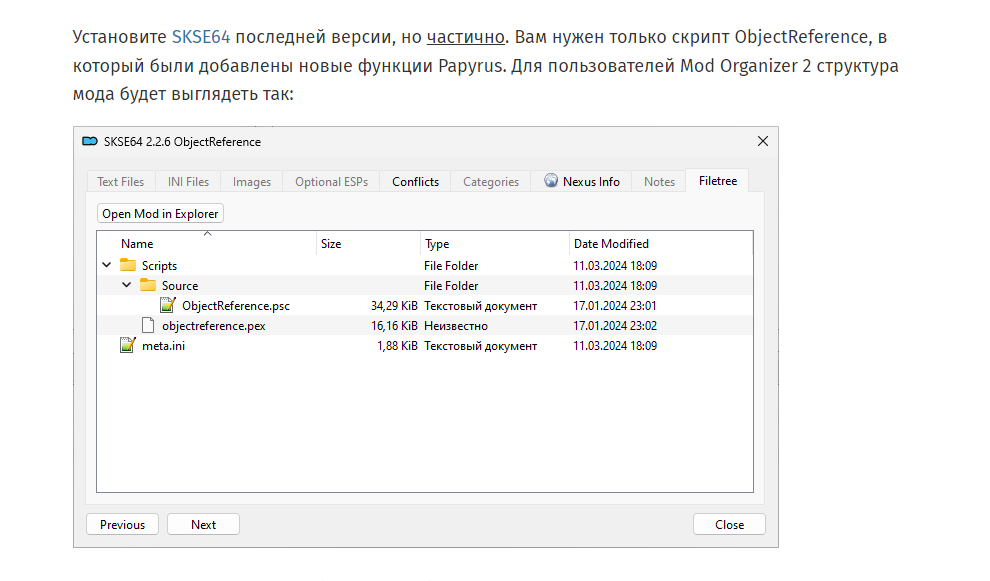Select the Categories tab
This screenshot has width=990, height=581.
tap(491, 182)
